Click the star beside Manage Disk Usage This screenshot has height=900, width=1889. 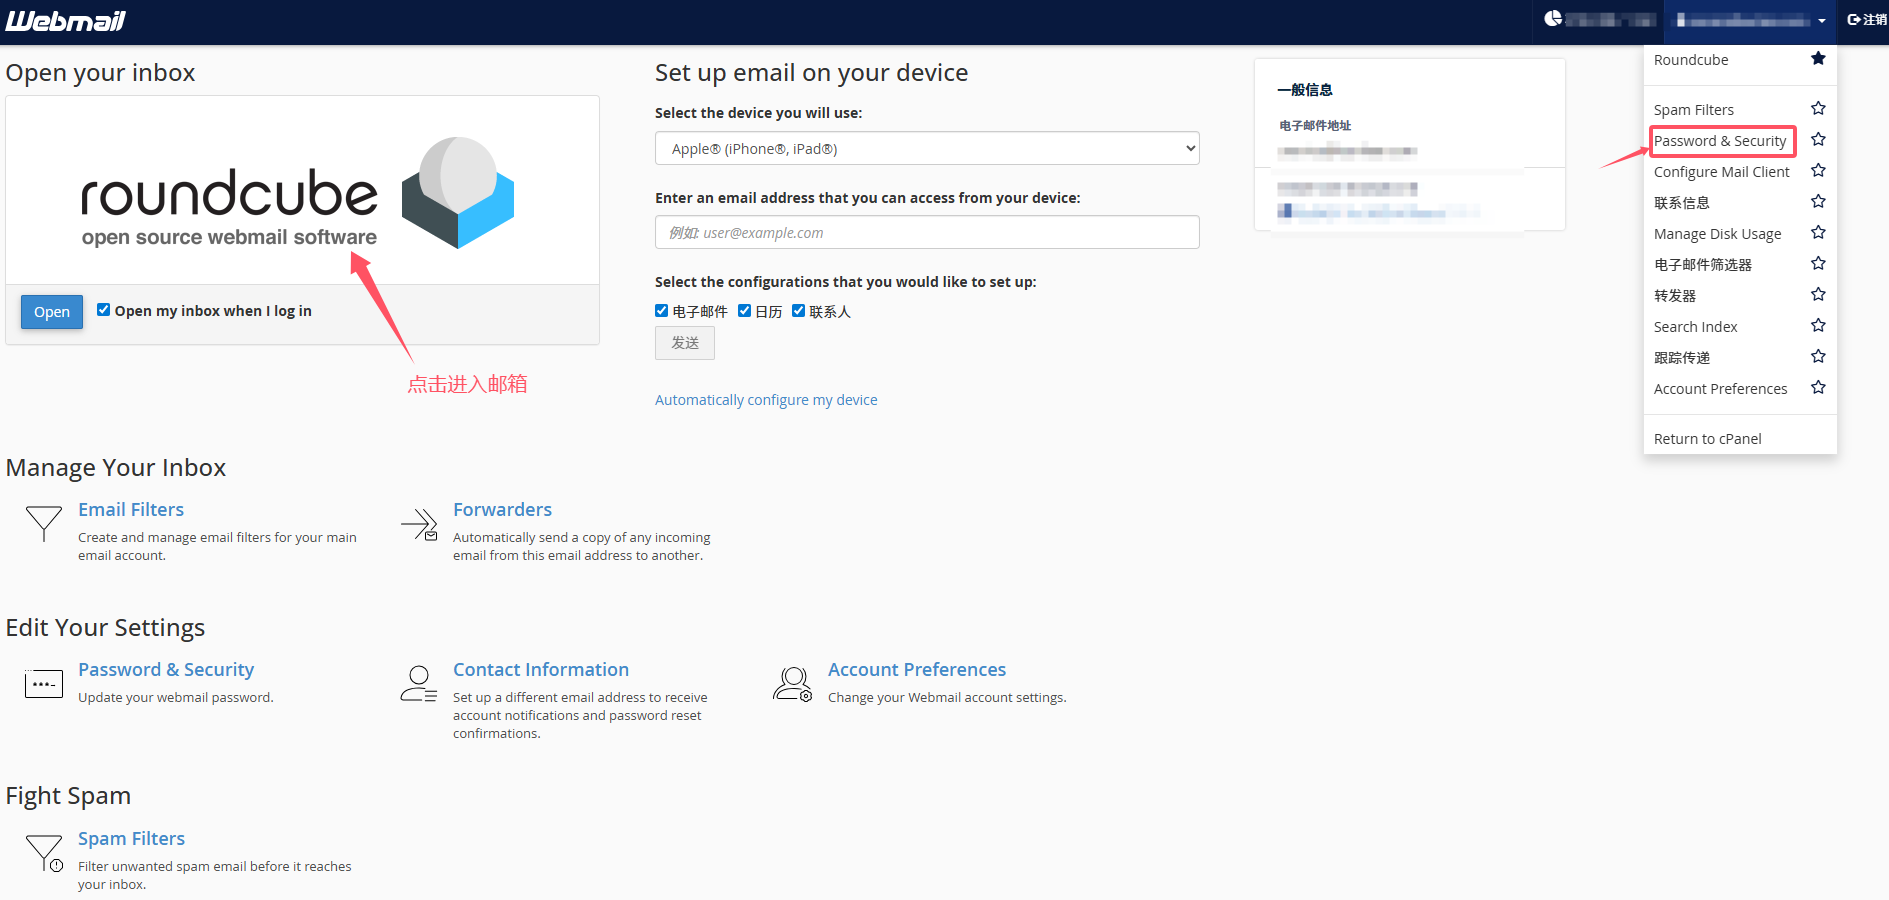coord(1818,232)
